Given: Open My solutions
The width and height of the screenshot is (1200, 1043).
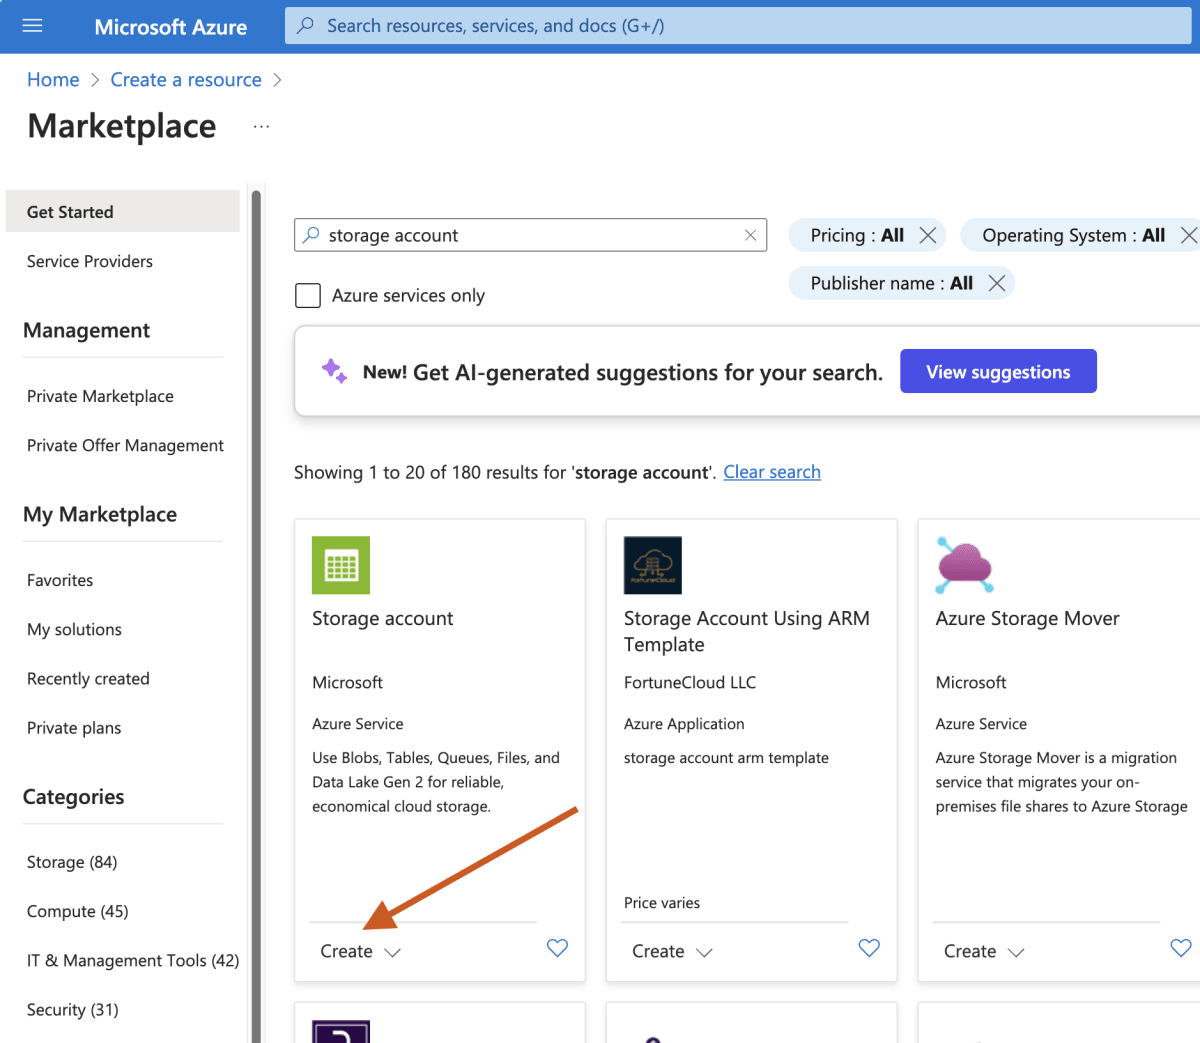Looking at the screenshot, I should [74, 629].
